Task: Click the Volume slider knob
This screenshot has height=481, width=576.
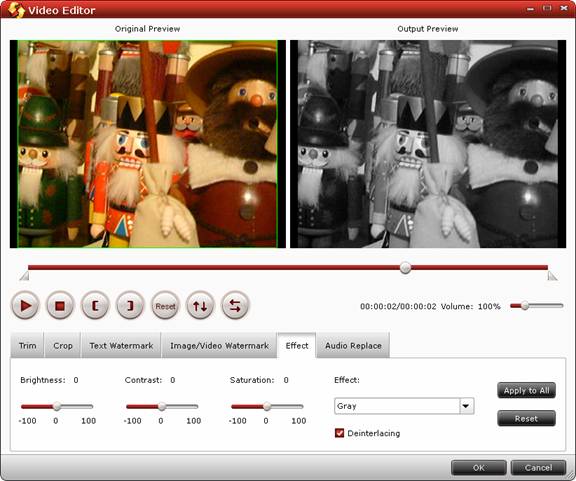Action: (525, 305)
